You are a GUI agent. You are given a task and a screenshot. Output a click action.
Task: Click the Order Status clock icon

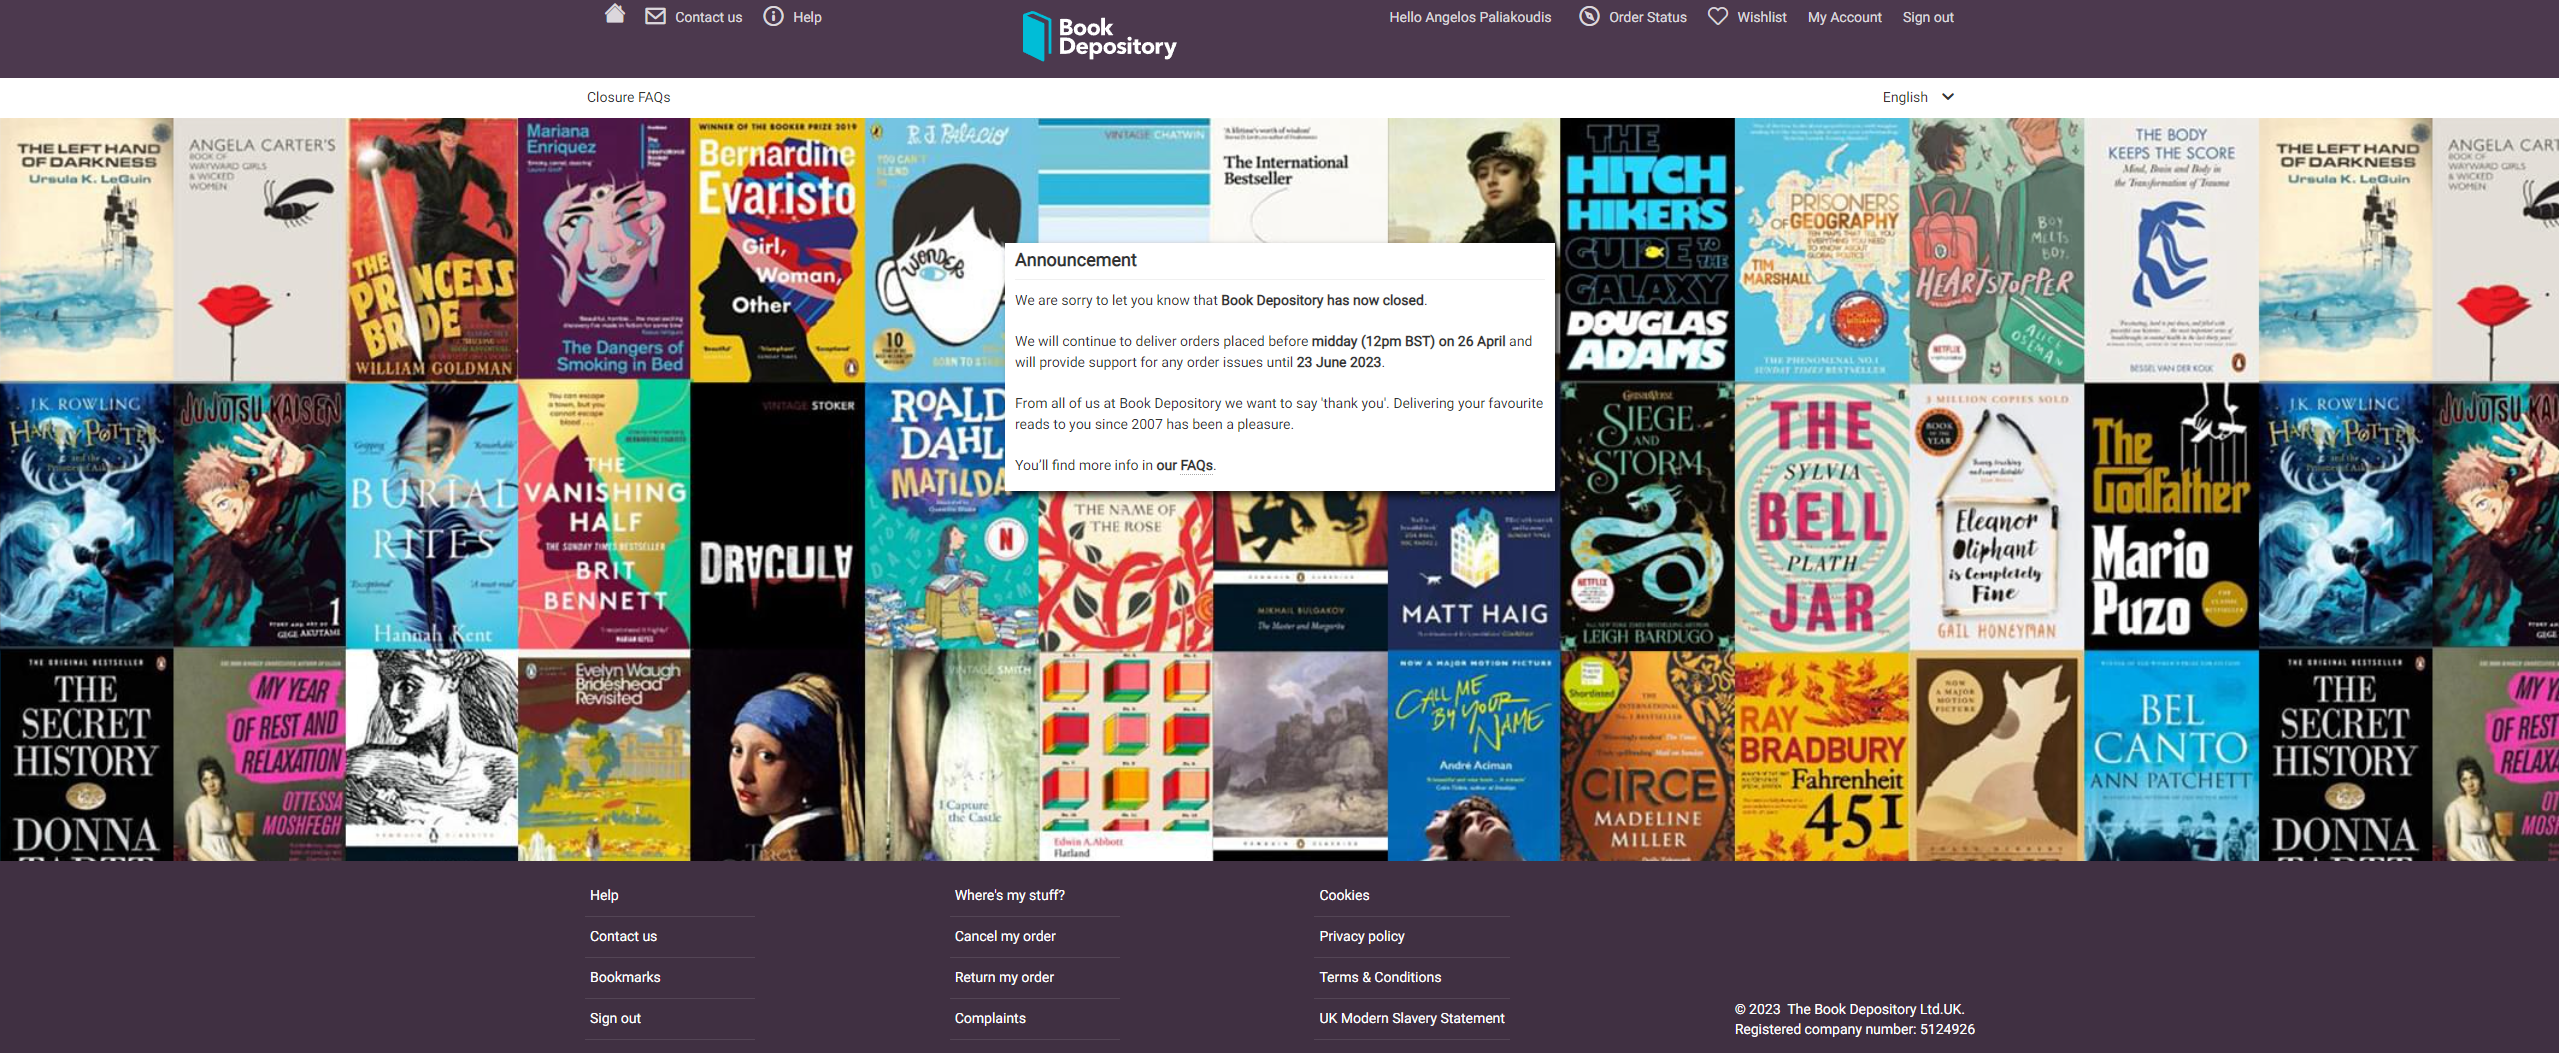pyautogui.click(x=1589, y=16)
